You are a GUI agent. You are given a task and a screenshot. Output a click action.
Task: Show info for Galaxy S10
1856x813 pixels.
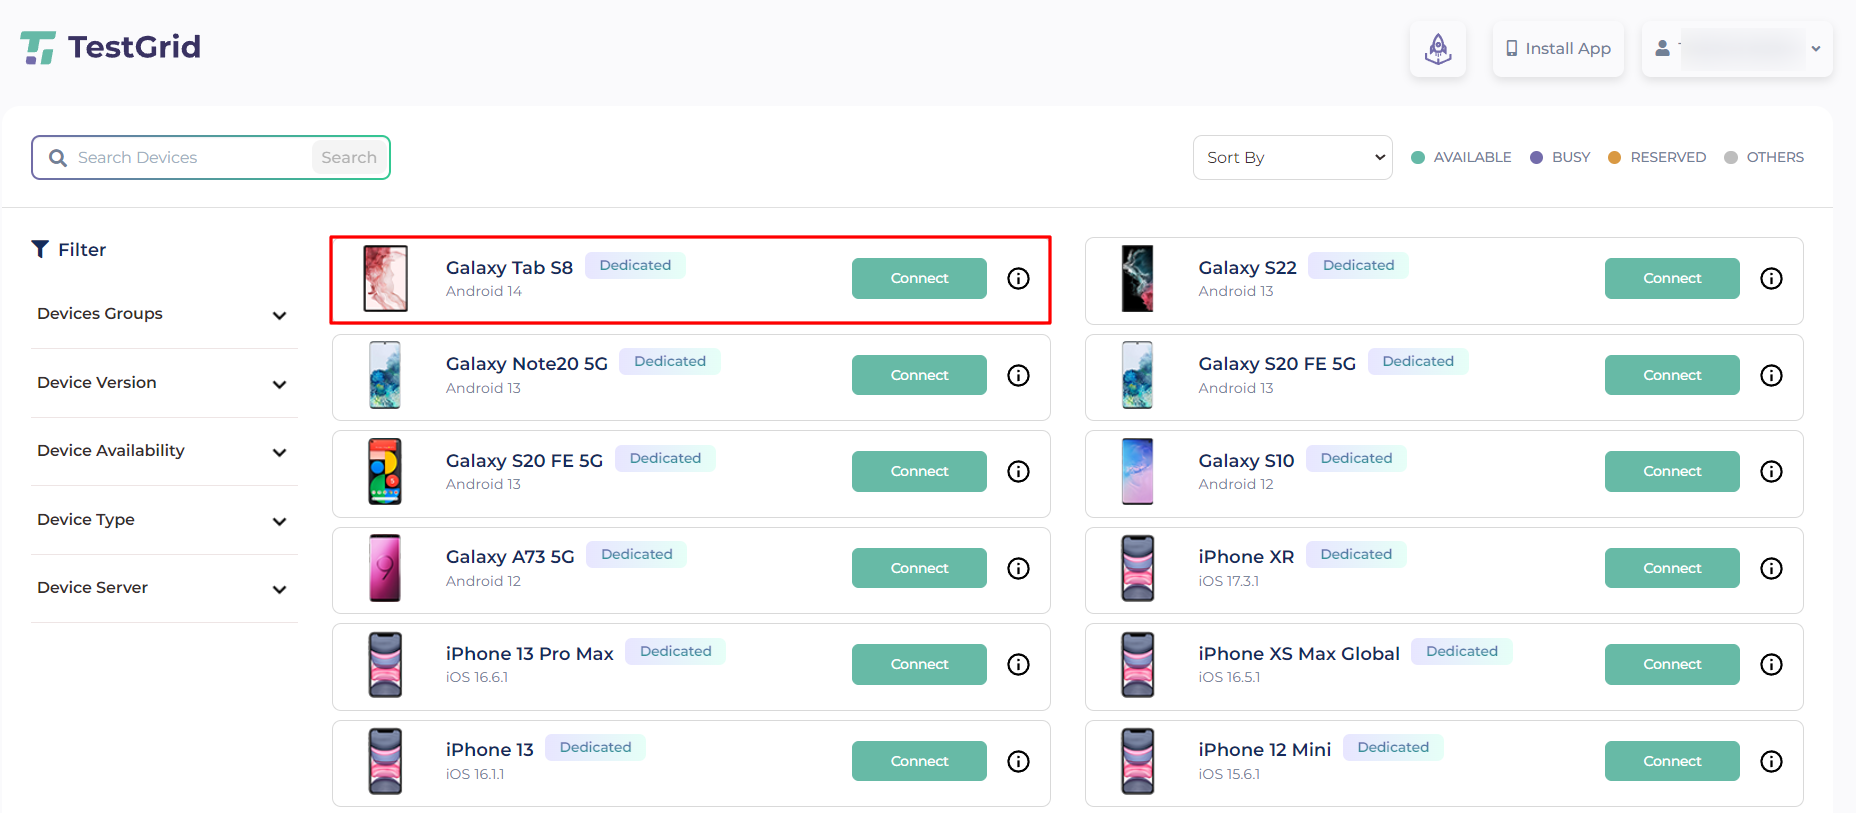coord(1771,471)
